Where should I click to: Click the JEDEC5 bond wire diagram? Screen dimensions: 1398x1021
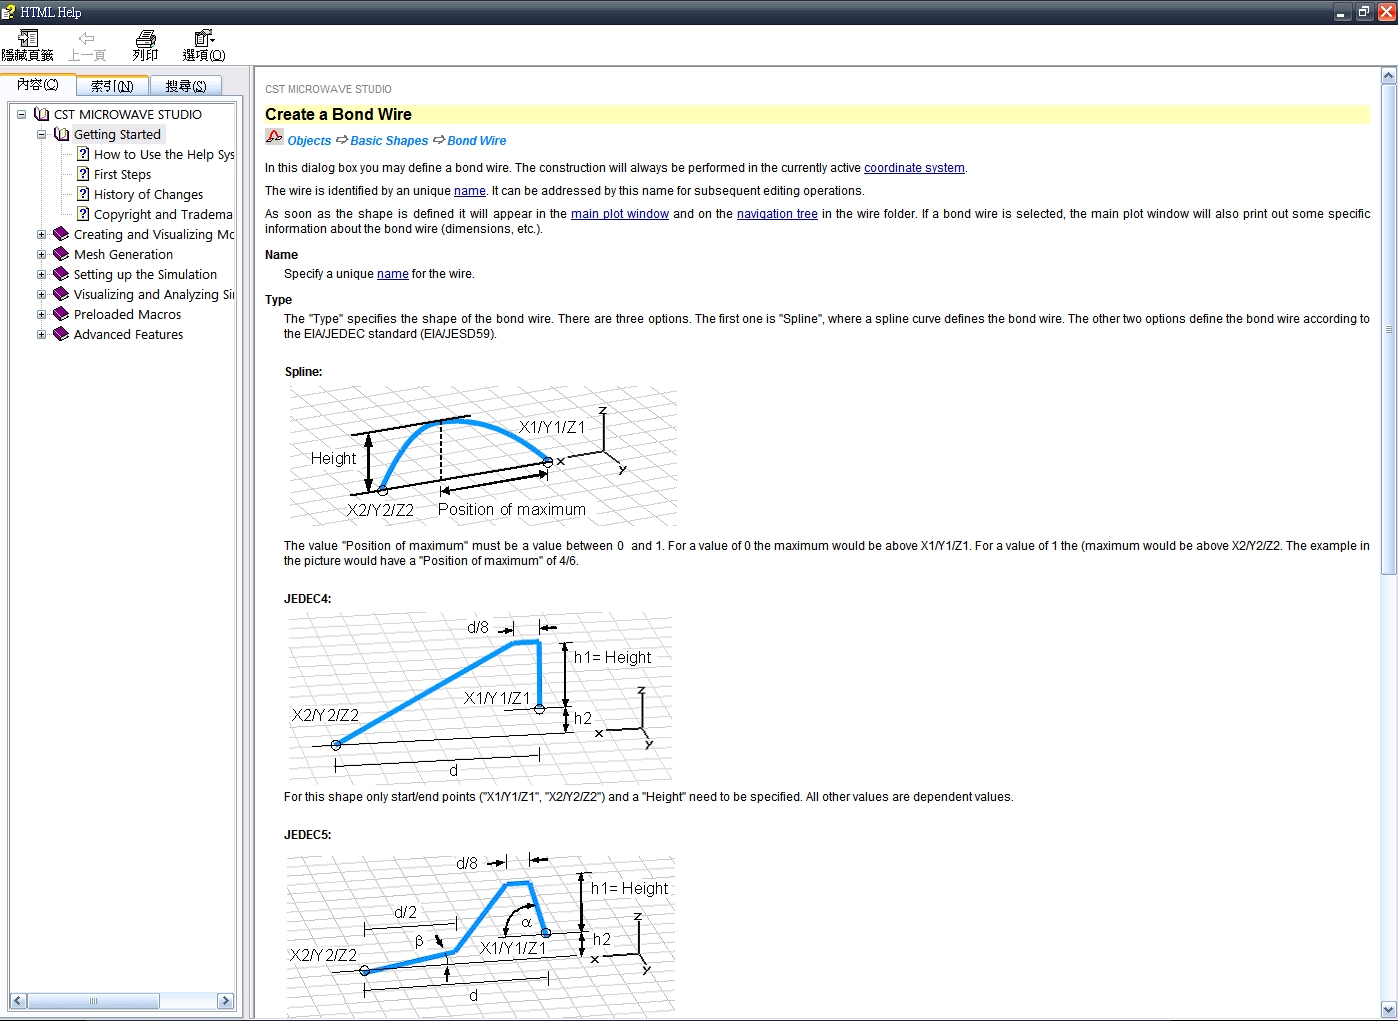coord(480,935)
